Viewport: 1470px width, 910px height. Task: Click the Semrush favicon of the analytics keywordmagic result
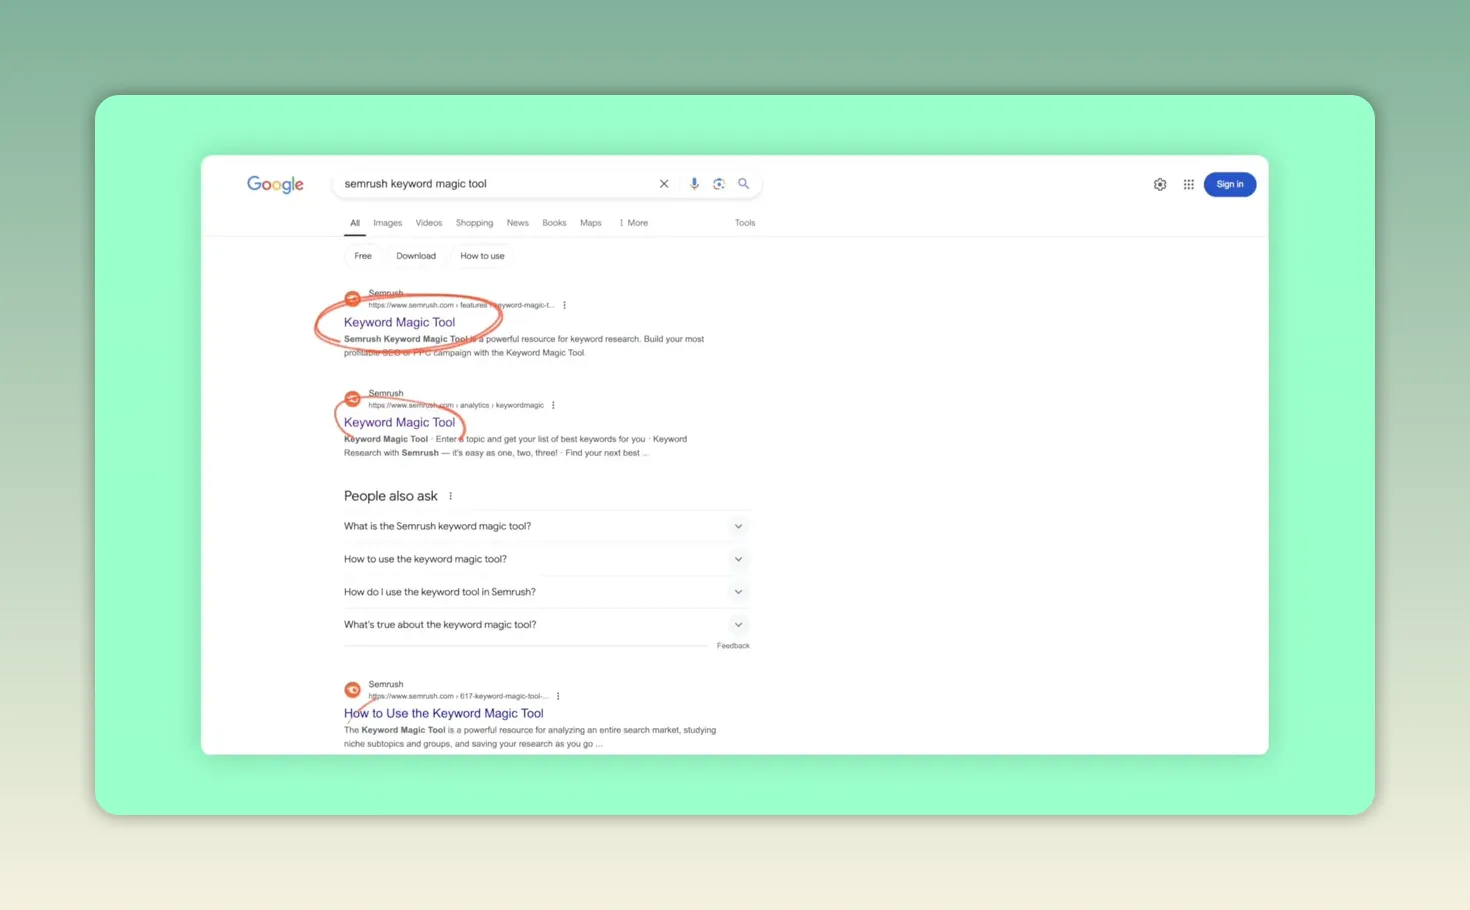pyautogui.click(x=353, y=399)
